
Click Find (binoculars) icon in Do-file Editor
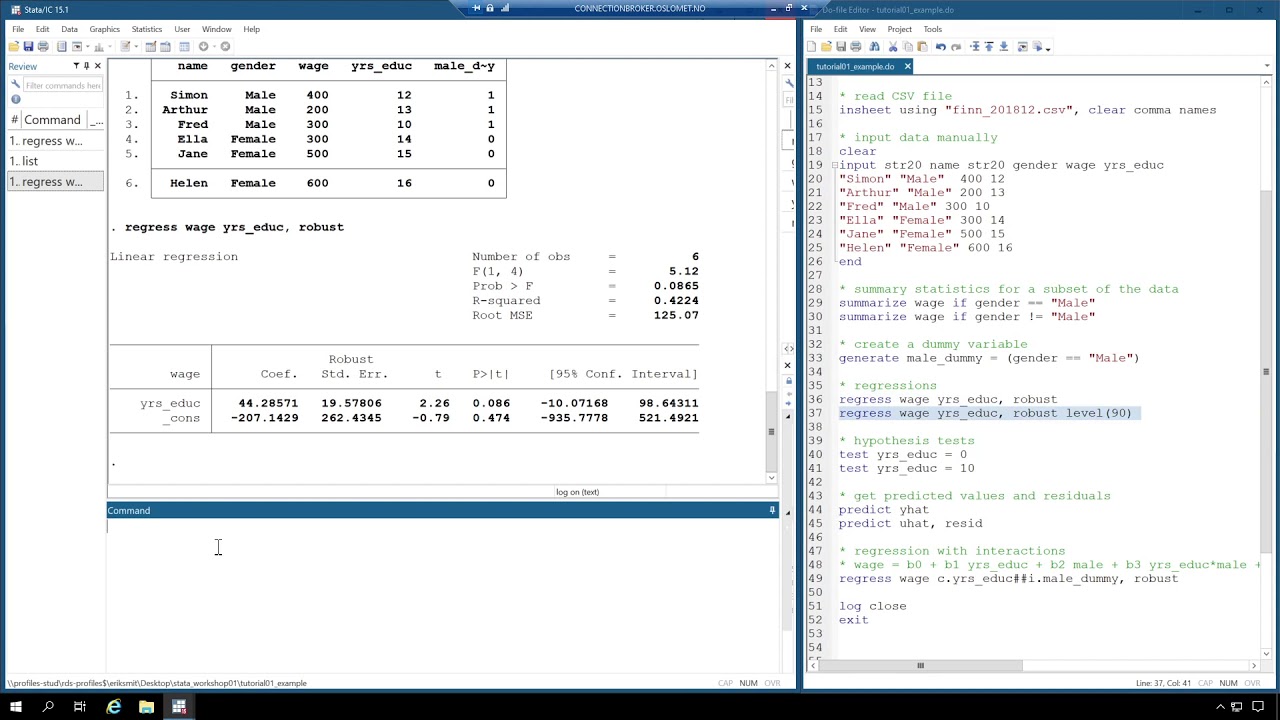pos(874,46)
